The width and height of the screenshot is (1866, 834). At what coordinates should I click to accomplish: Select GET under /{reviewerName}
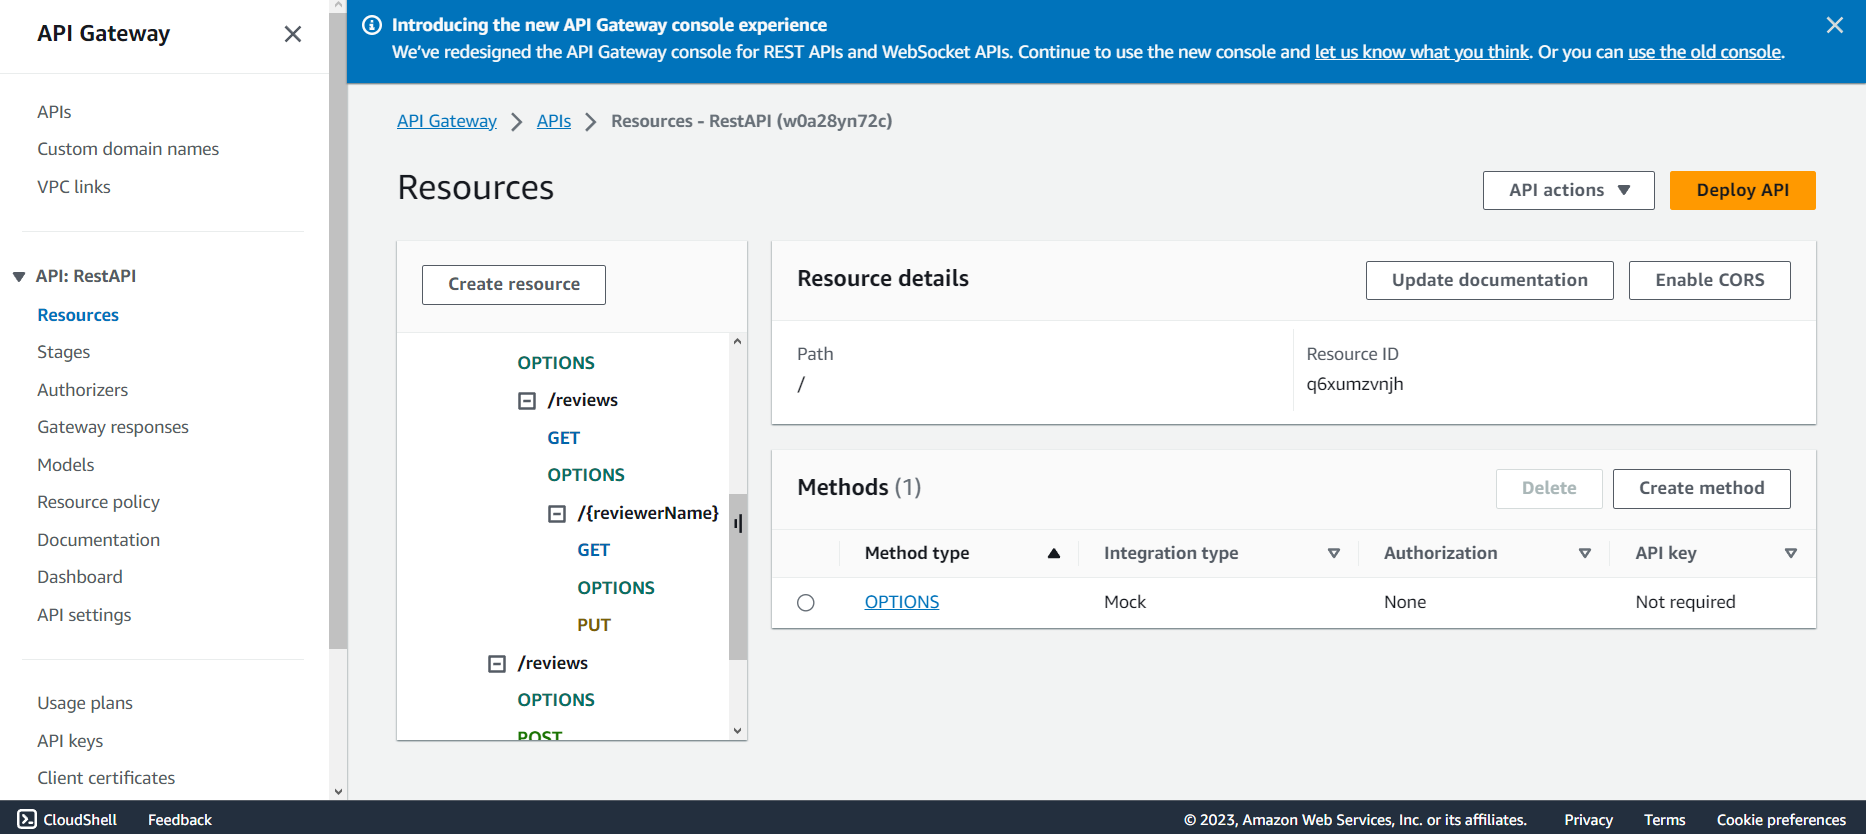point(594,550)
